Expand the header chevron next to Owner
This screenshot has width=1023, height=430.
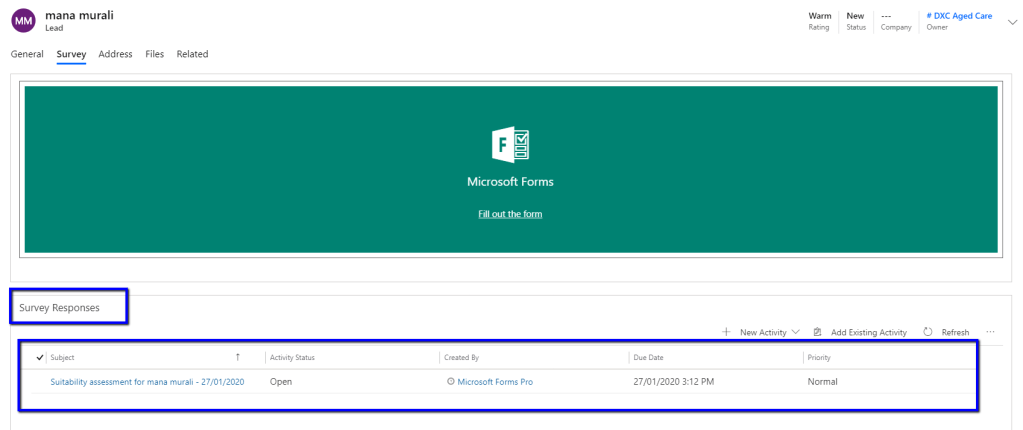click(x=1010, y=21)
